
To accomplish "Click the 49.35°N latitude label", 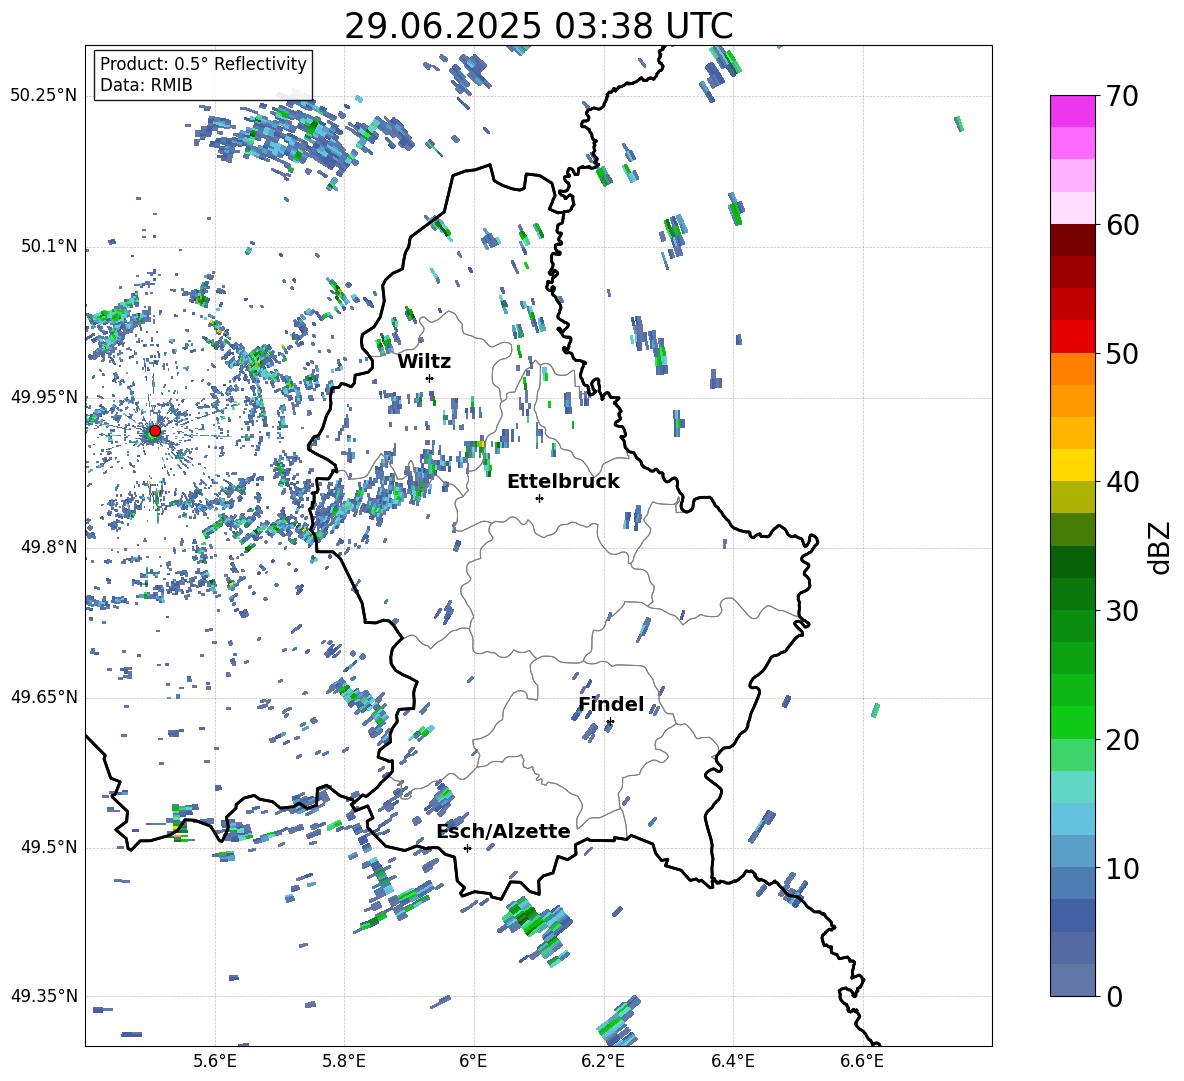I will [44, 996].
